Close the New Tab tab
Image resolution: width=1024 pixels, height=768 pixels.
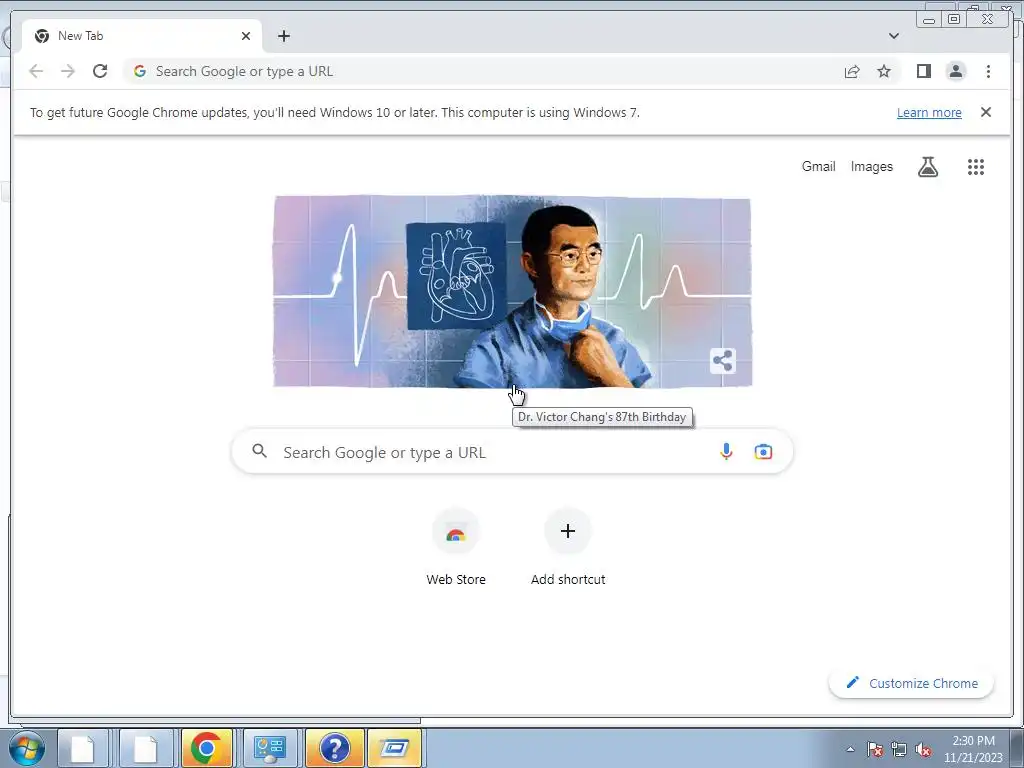246,36
